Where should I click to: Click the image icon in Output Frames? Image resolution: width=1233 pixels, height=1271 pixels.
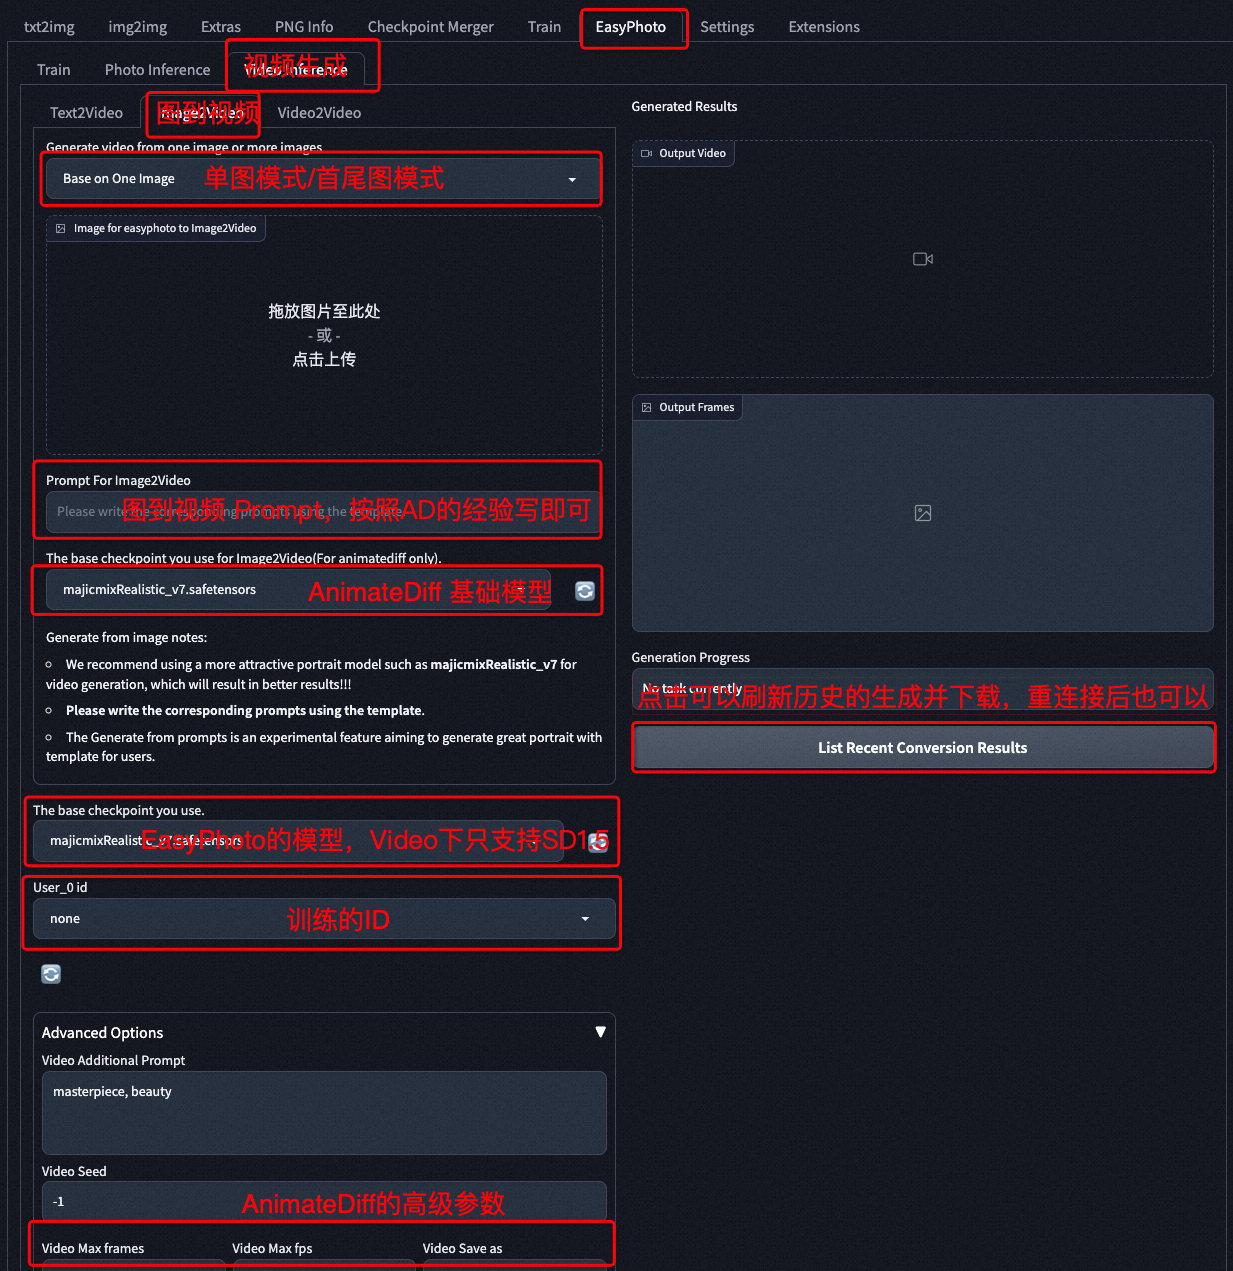[x=922, y=513]
